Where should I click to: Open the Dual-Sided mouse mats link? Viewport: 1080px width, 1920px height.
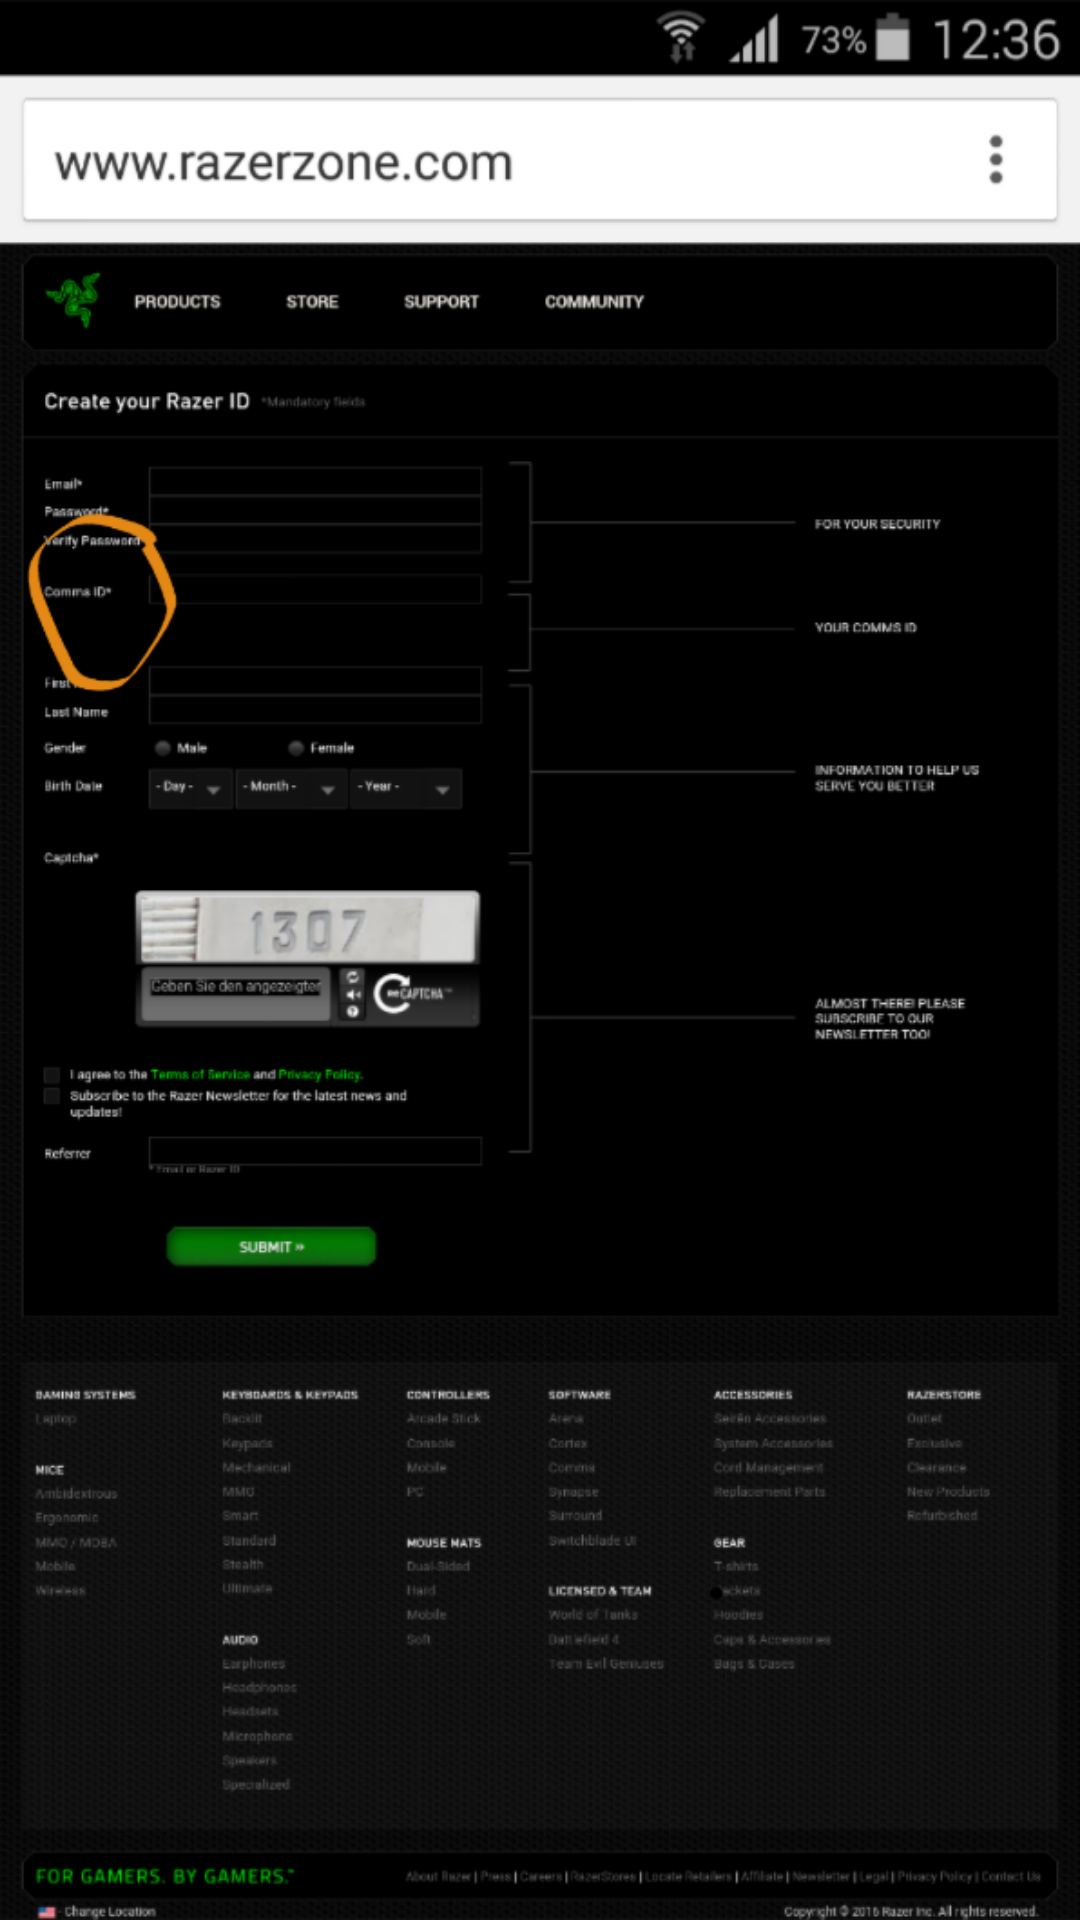coord(438,1566)
